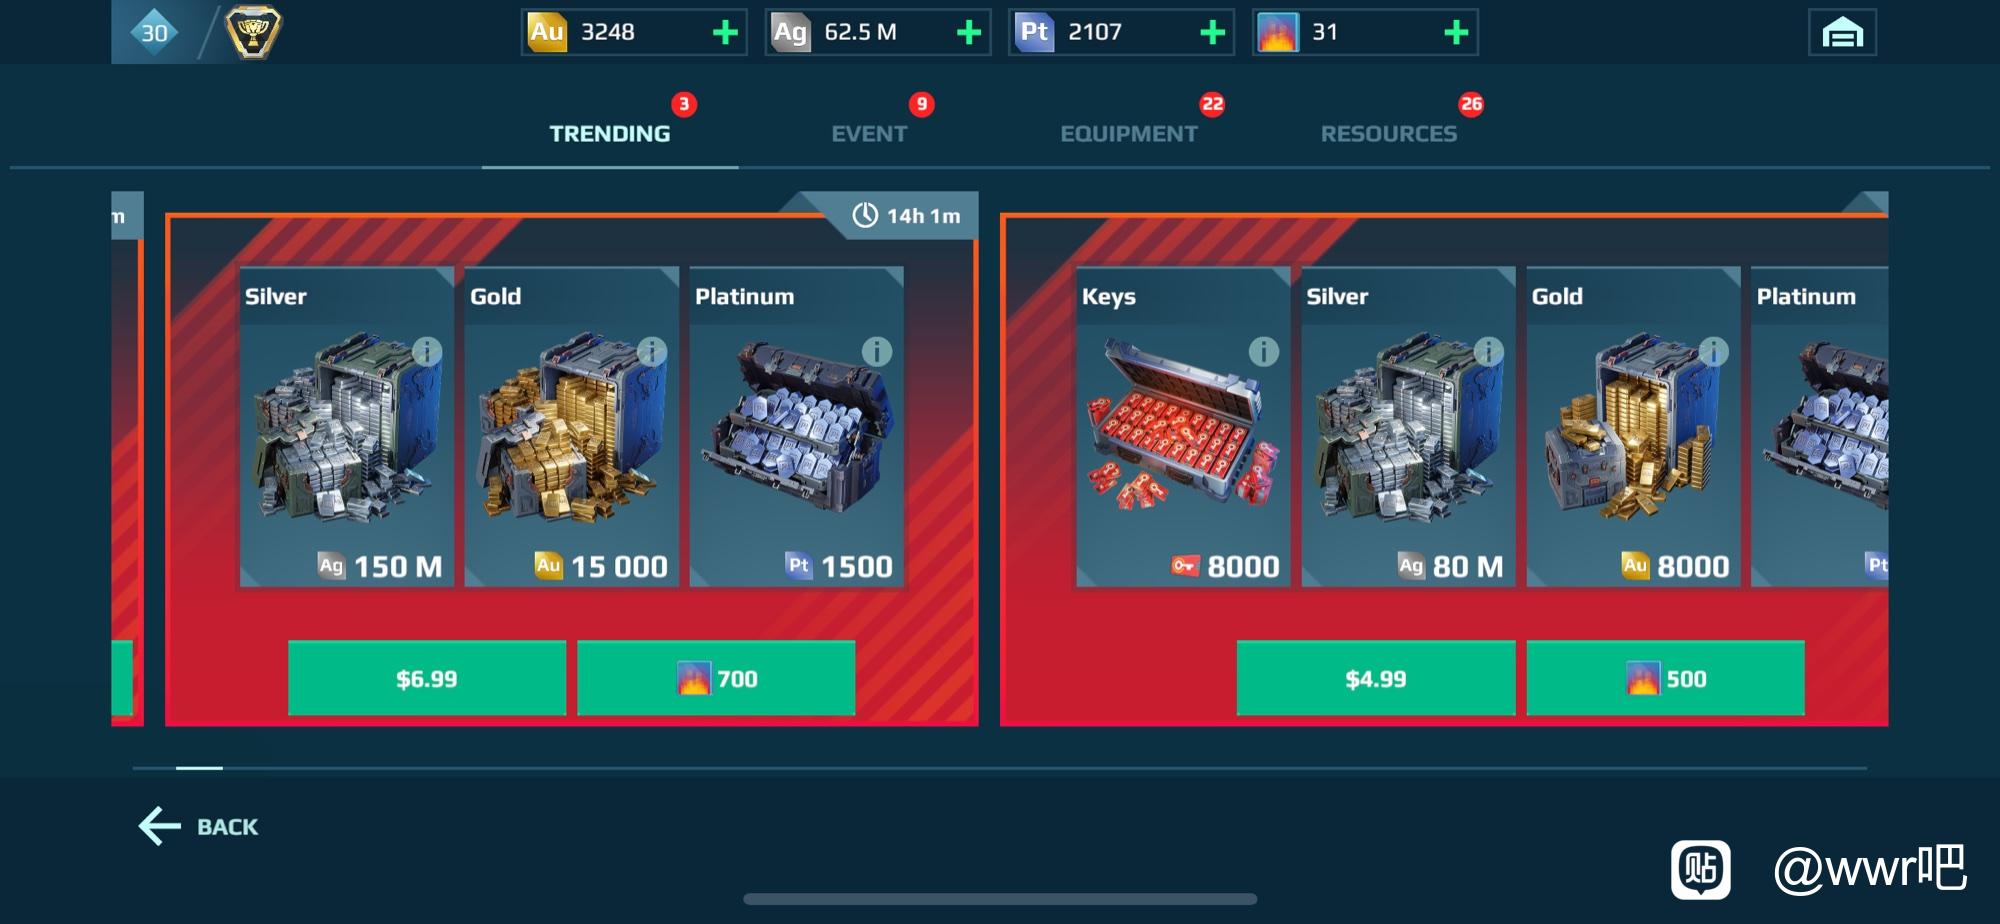Show info for 1500 Platinum crate

click(x=877, y=351)
